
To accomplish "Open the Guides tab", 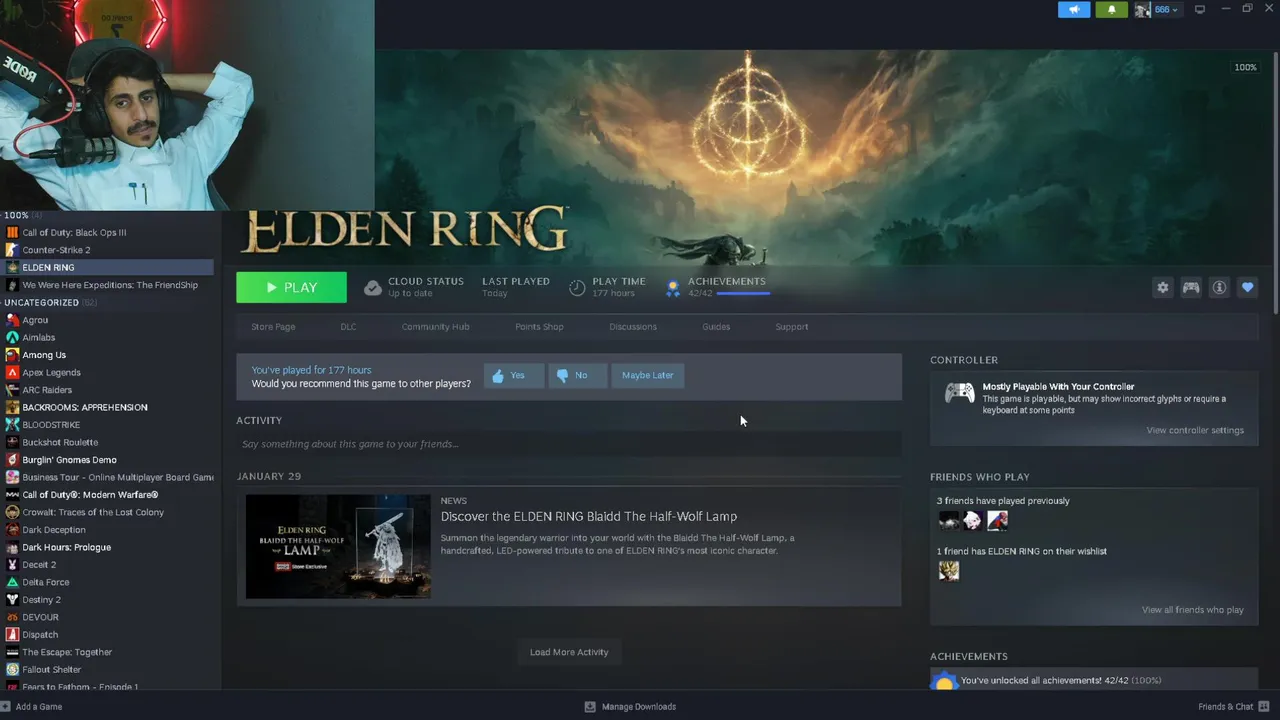I will [x=716, y=327].
